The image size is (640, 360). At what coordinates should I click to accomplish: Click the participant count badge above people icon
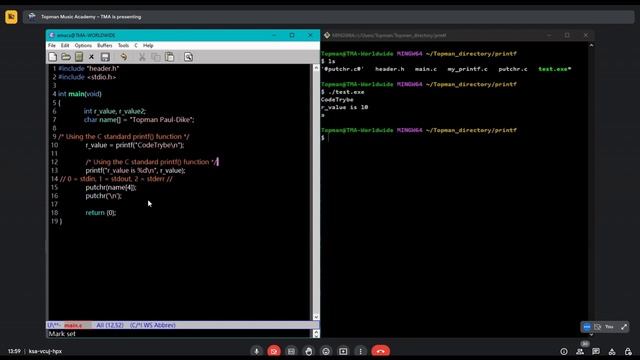coord(584,344)
